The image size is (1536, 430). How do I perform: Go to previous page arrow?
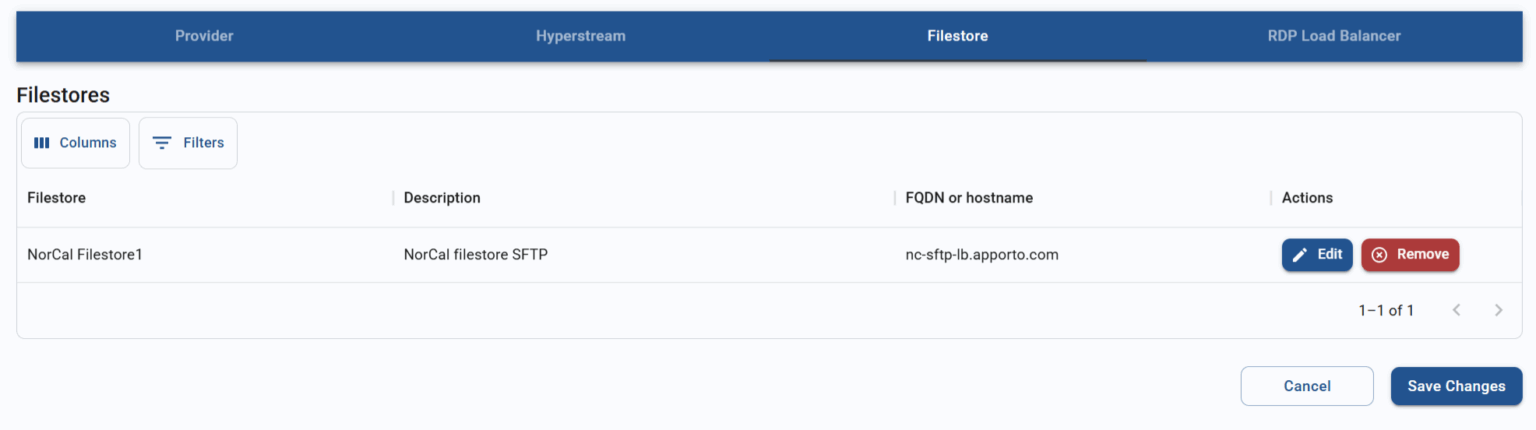[x=1457, y=310]
